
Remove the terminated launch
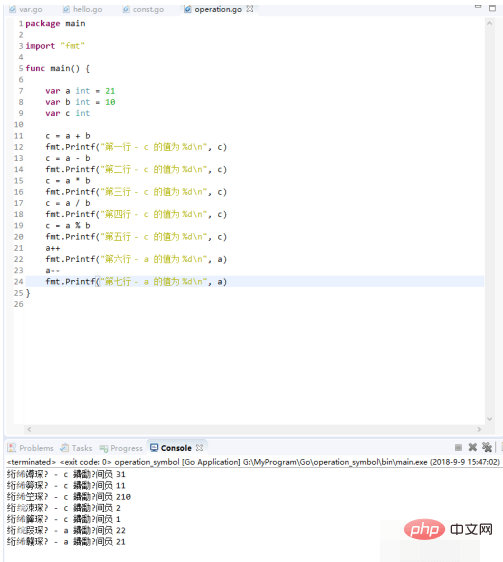point(473,447)
